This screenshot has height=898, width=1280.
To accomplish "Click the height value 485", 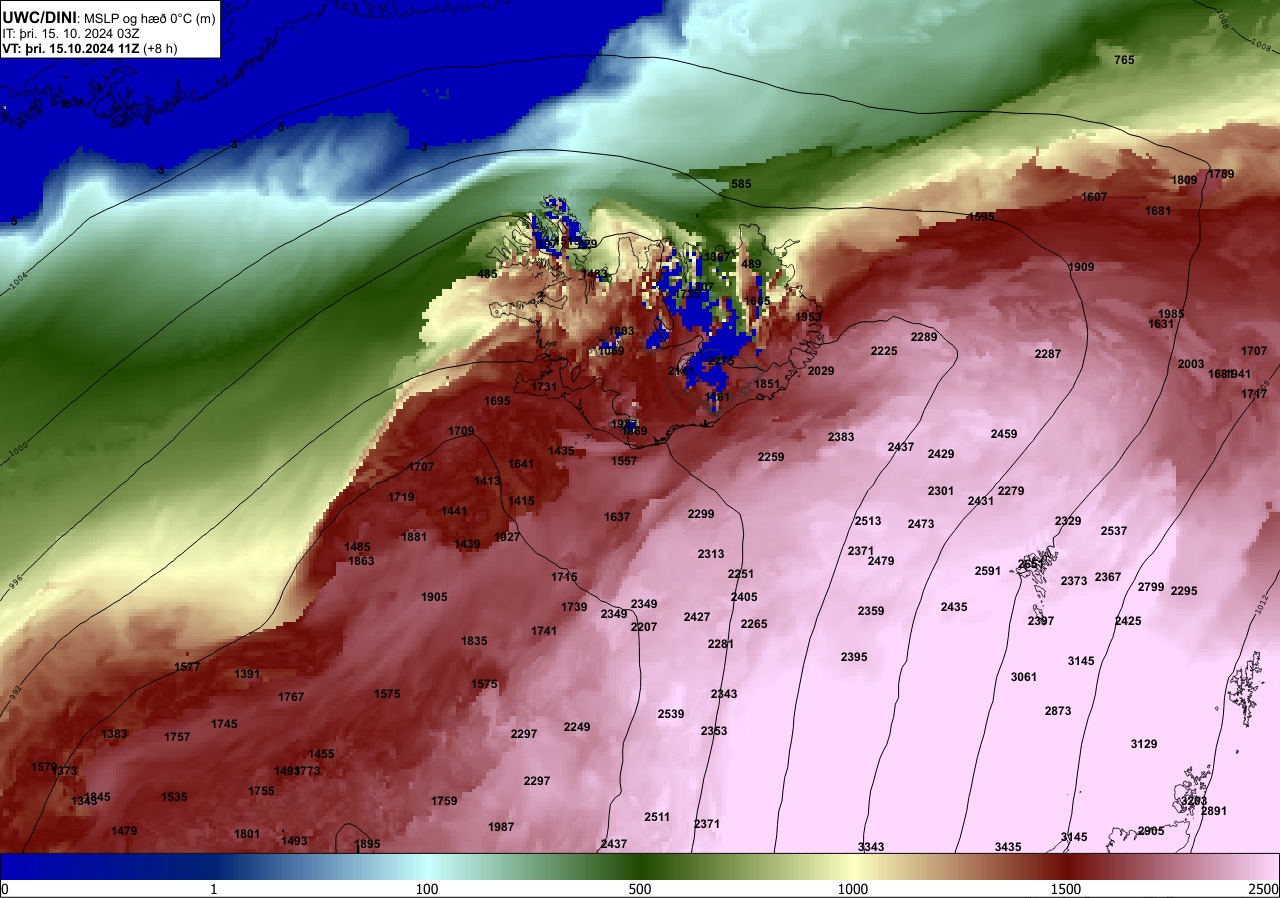I will [487, 274].
